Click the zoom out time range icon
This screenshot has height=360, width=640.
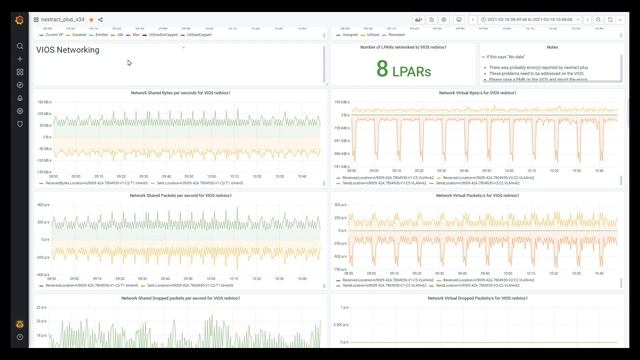click(598, 20)
